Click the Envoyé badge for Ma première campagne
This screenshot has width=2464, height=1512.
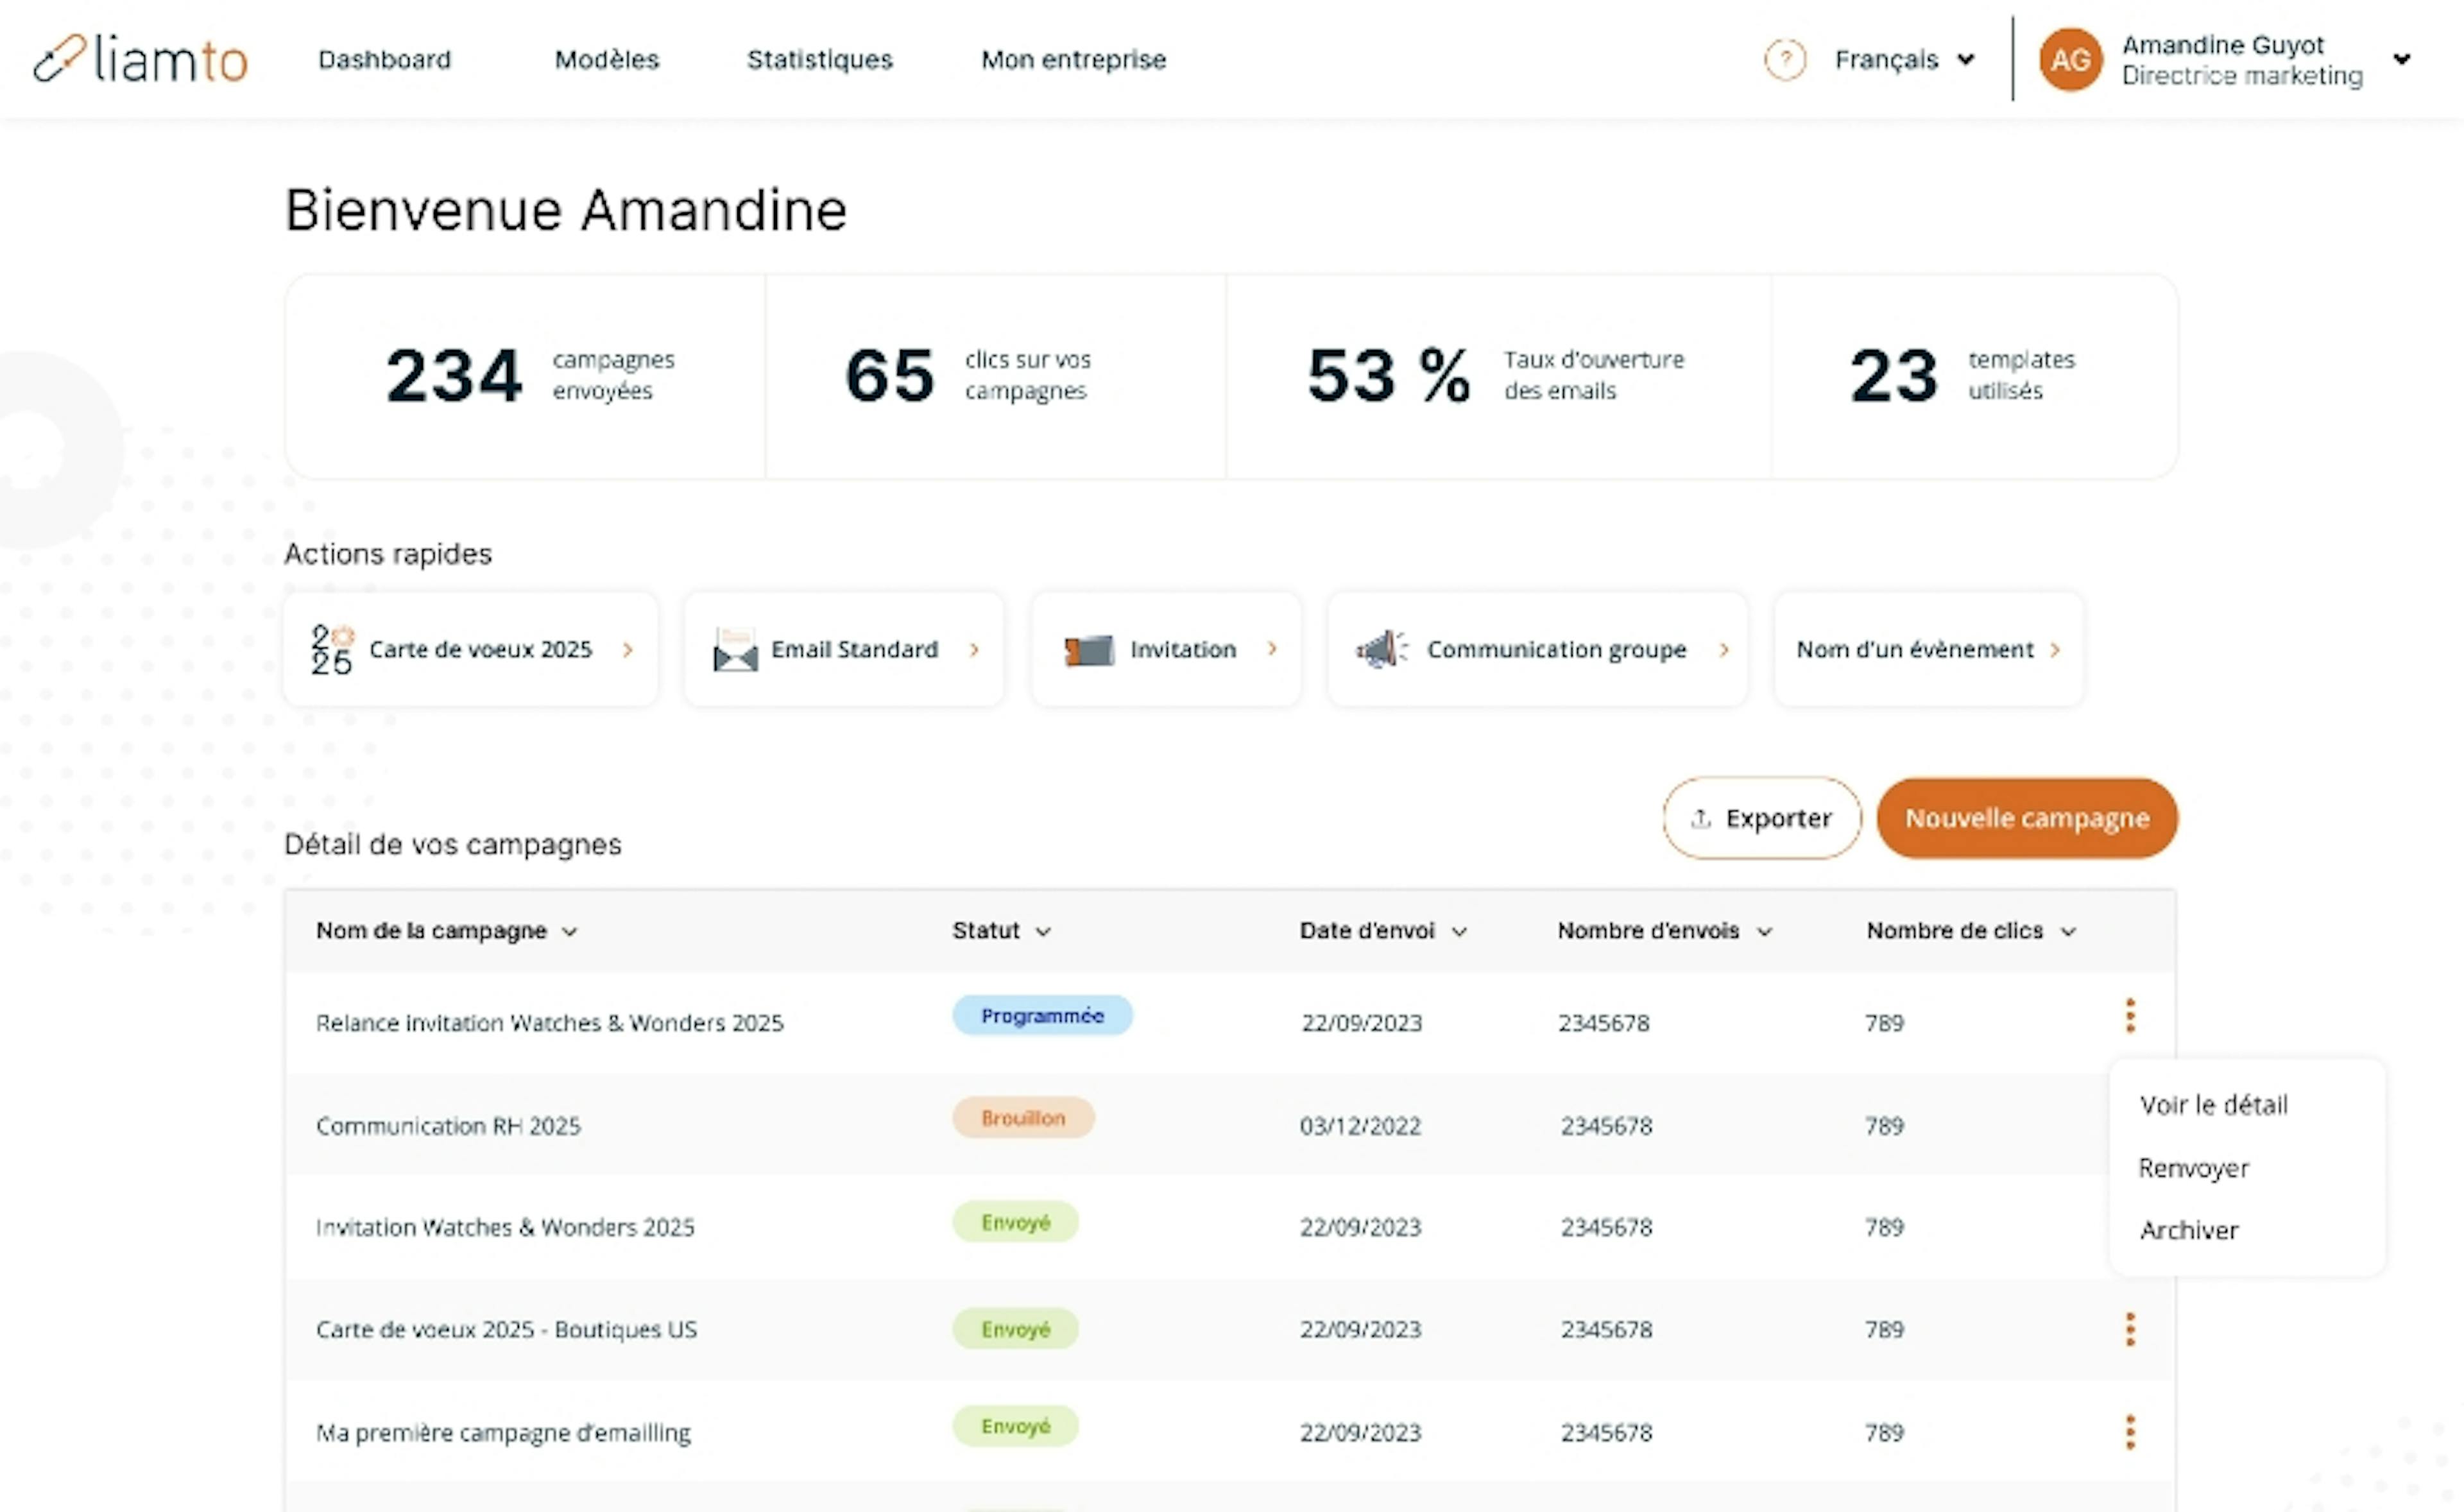click(x=1015, y=1426)
